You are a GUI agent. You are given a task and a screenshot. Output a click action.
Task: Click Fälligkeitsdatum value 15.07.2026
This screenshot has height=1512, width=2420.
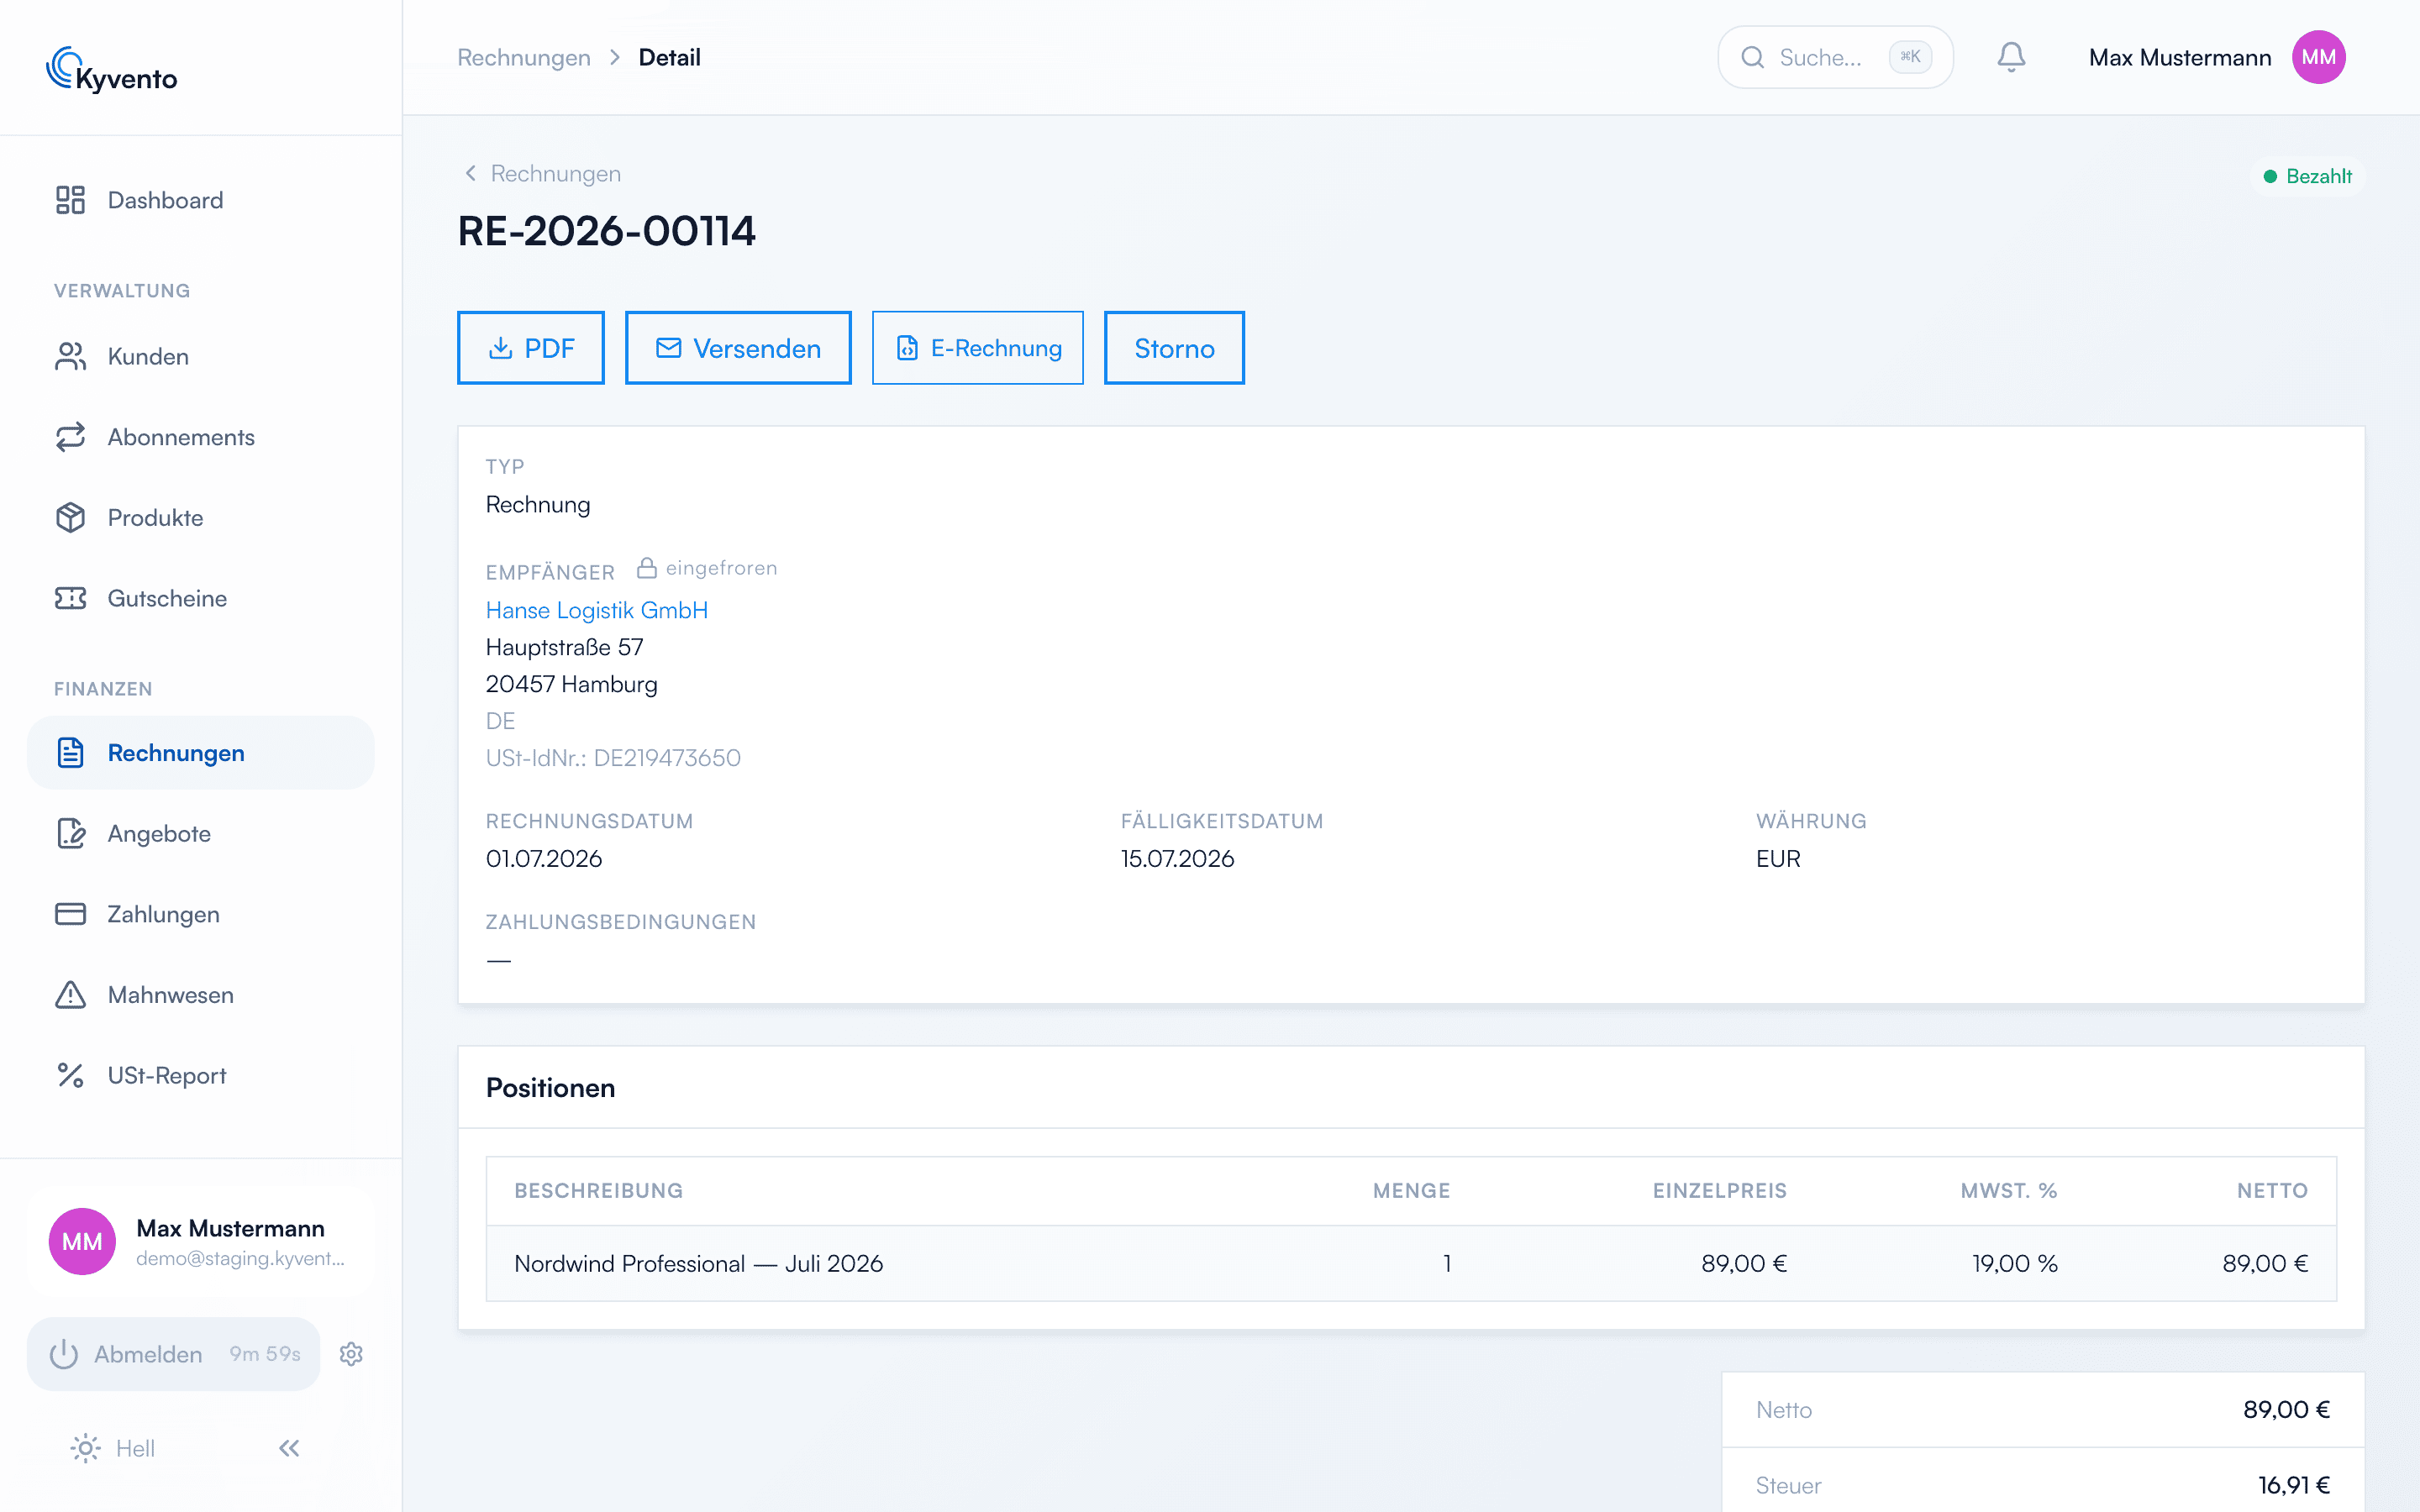pyautogui.click(x=1177, y=858)
